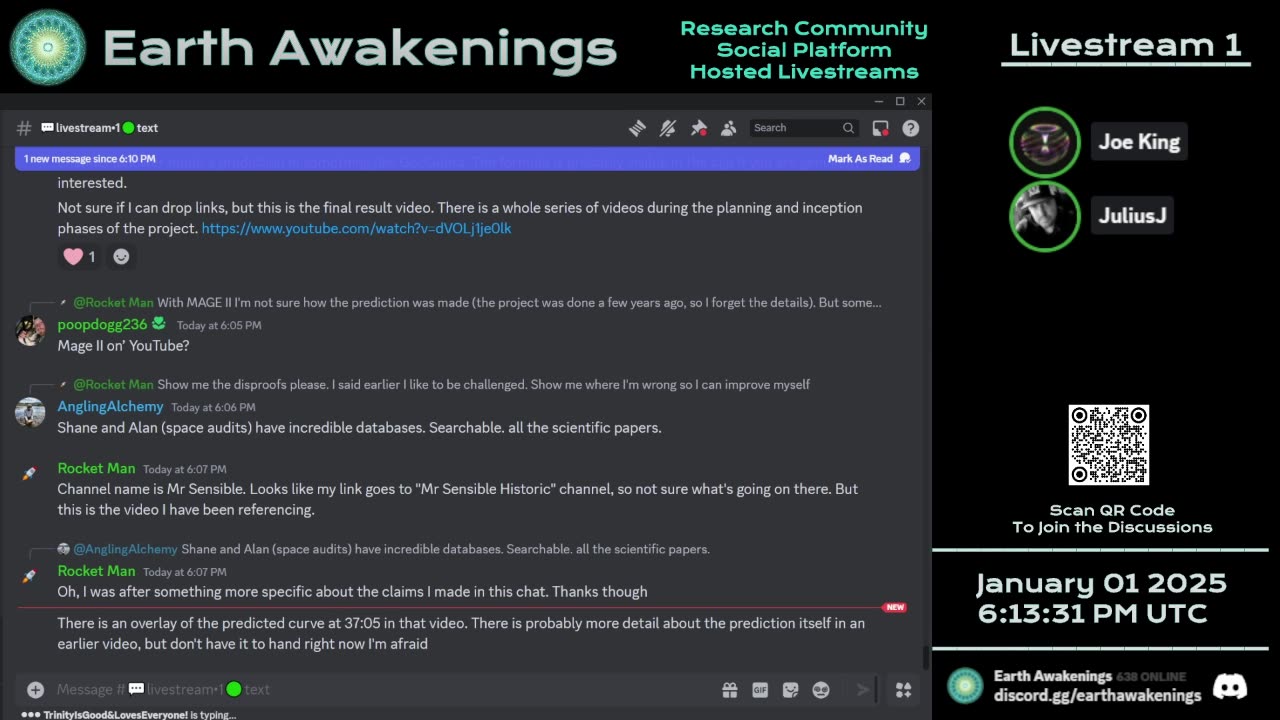Click the red NEW message divider badge

coord(894,607)
